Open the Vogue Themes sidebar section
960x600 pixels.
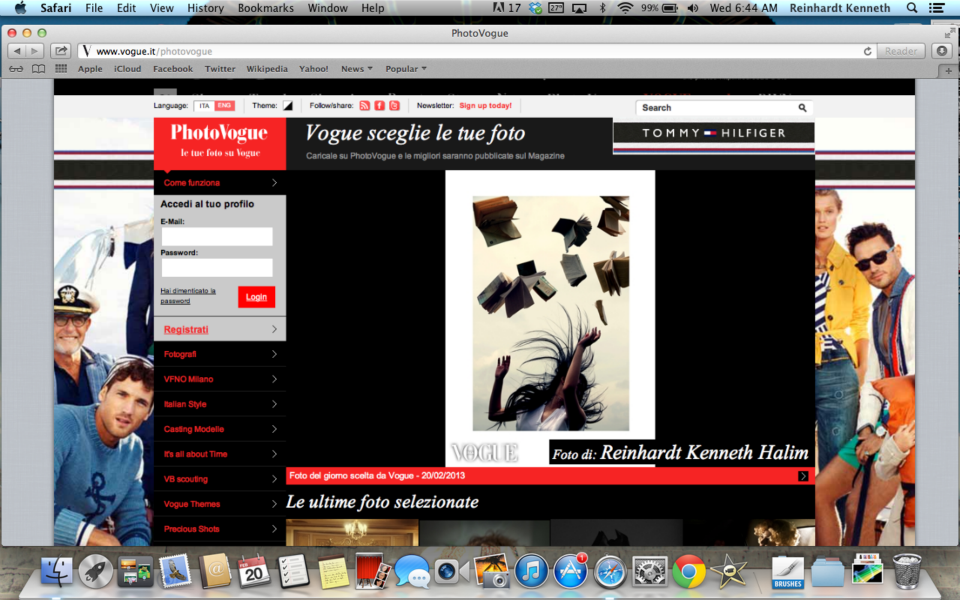(x=220, y=504)
